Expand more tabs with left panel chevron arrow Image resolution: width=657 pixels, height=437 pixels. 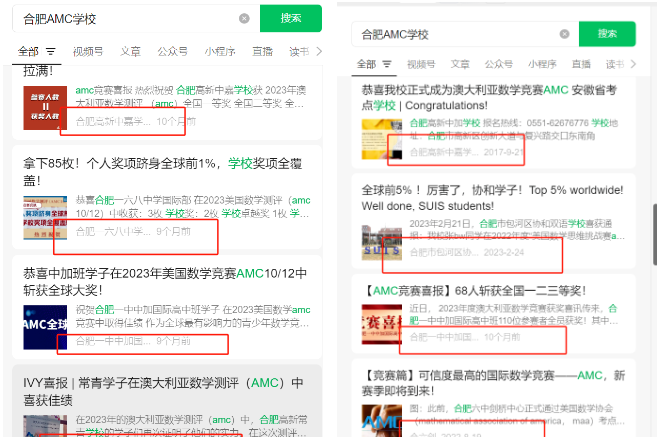point(318,51)
